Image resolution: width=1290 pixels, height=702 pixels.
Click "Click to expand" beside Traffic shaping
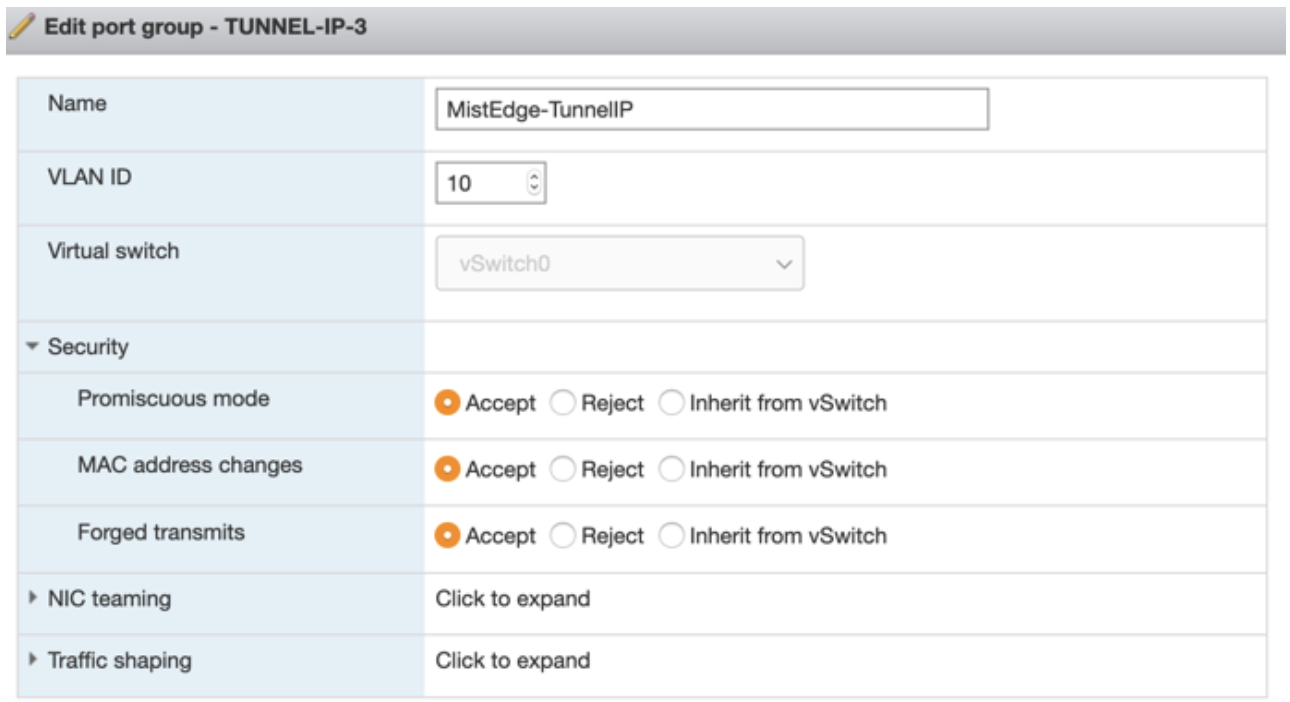coord(512,660)
